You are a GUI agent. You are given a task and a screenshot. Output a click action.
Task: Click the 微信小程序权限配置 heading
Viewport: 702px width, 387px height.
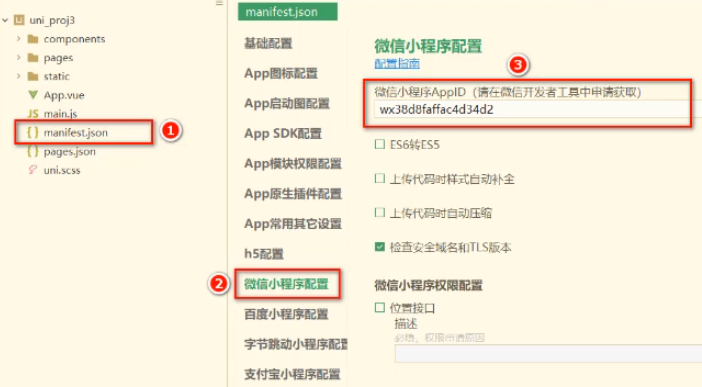428,285
